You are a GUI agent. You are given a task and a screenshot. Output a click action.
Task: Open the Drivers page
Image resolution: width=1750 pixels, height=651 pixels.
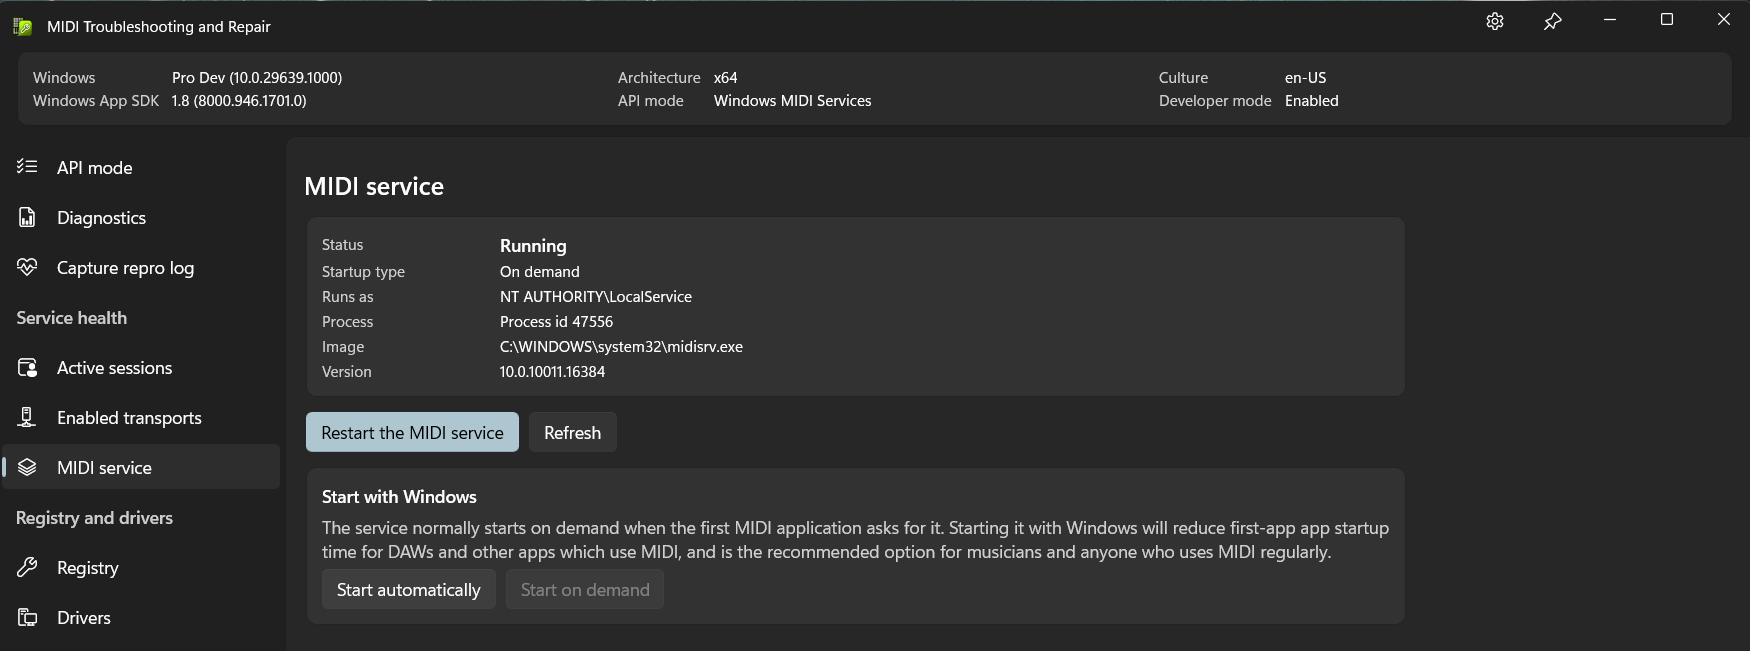[141, 617]
